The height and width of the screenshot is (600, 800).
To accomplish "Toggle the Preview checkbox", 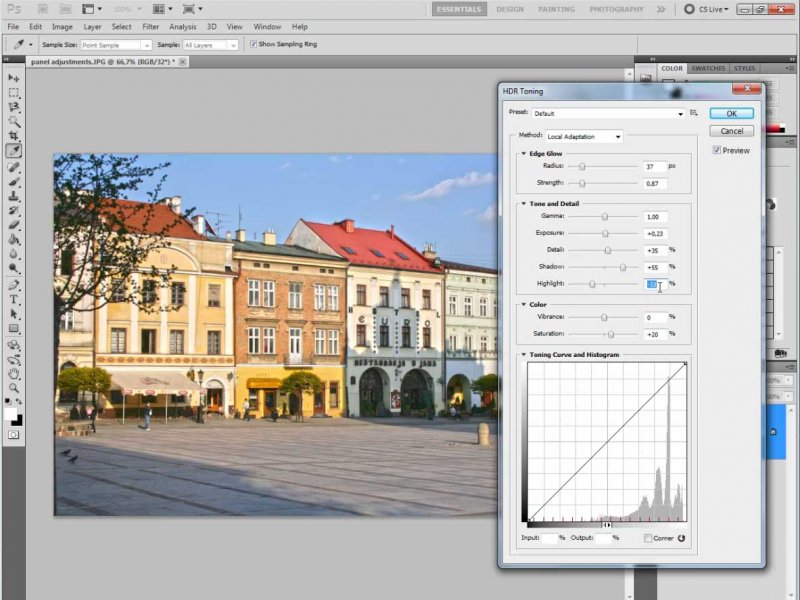I will tap(717, 150).
